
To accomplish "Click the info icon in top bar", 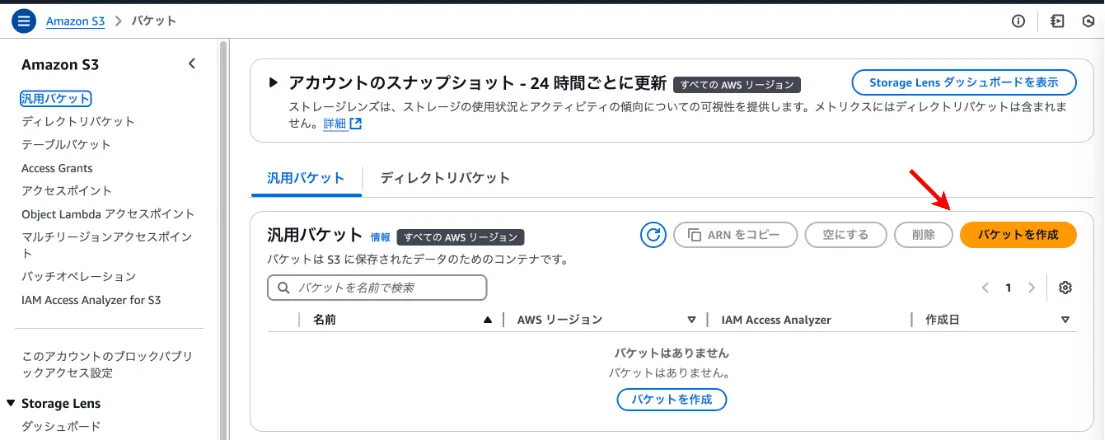I will click(1019, 21).
